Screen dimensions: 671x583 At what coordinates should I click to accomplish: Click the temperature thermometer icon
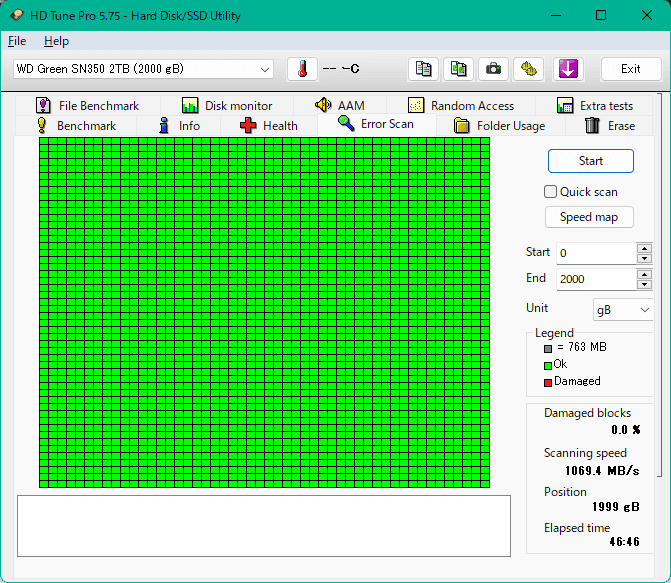click(x=302, y=69)
